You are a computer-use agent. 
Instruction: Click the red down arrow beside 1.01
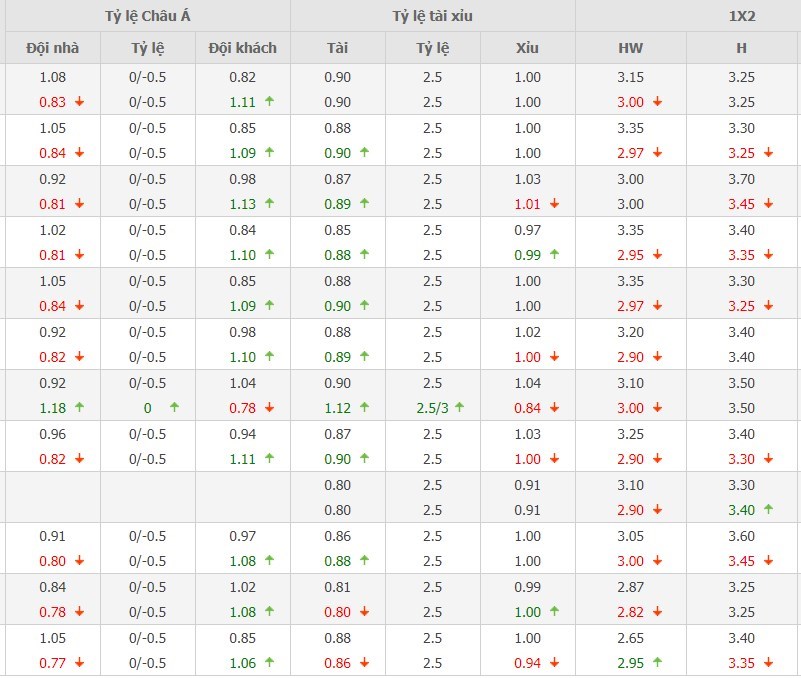[x=554, y=203]
